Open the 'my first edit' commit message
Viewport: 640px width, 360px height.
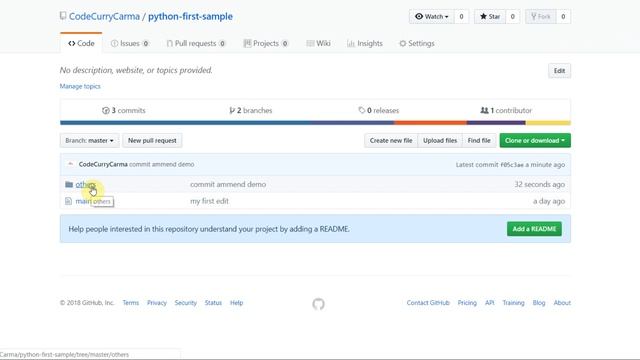209,201
